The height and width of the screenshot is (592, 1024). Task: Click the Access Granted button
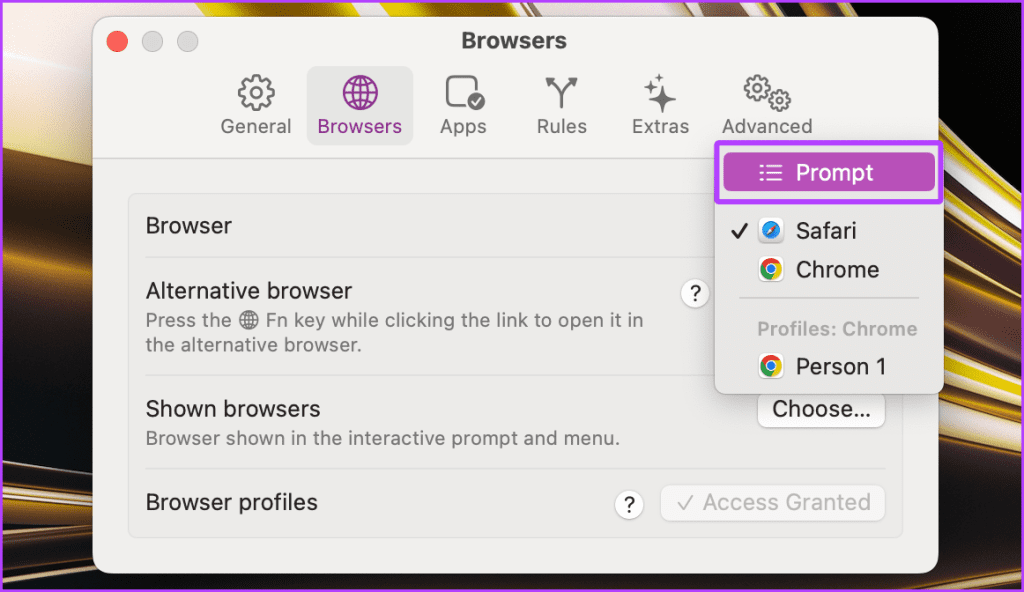(772, 503)
